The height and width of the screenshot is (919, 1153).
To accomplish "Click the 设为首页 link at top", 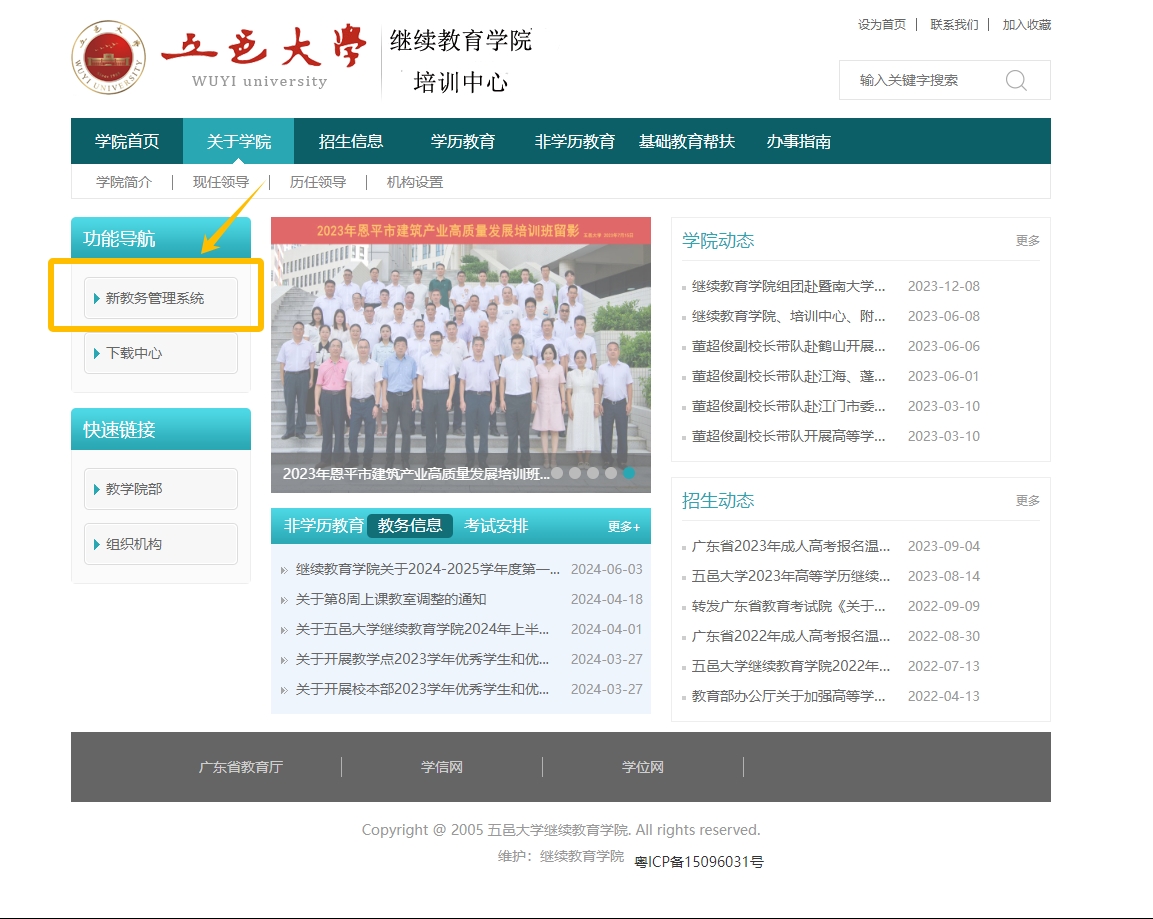I will point(881,24).
